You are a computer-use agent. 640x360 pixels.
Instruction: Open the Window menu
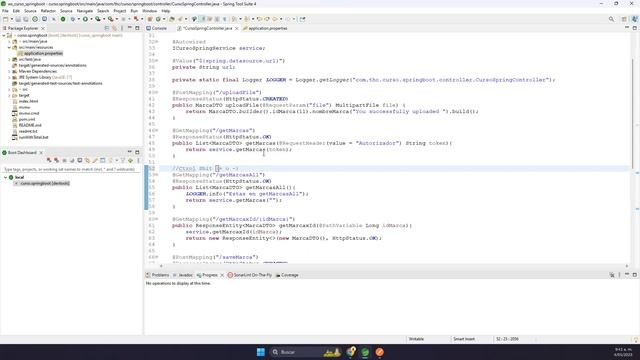pyautogui.click(x=149, y=11)
